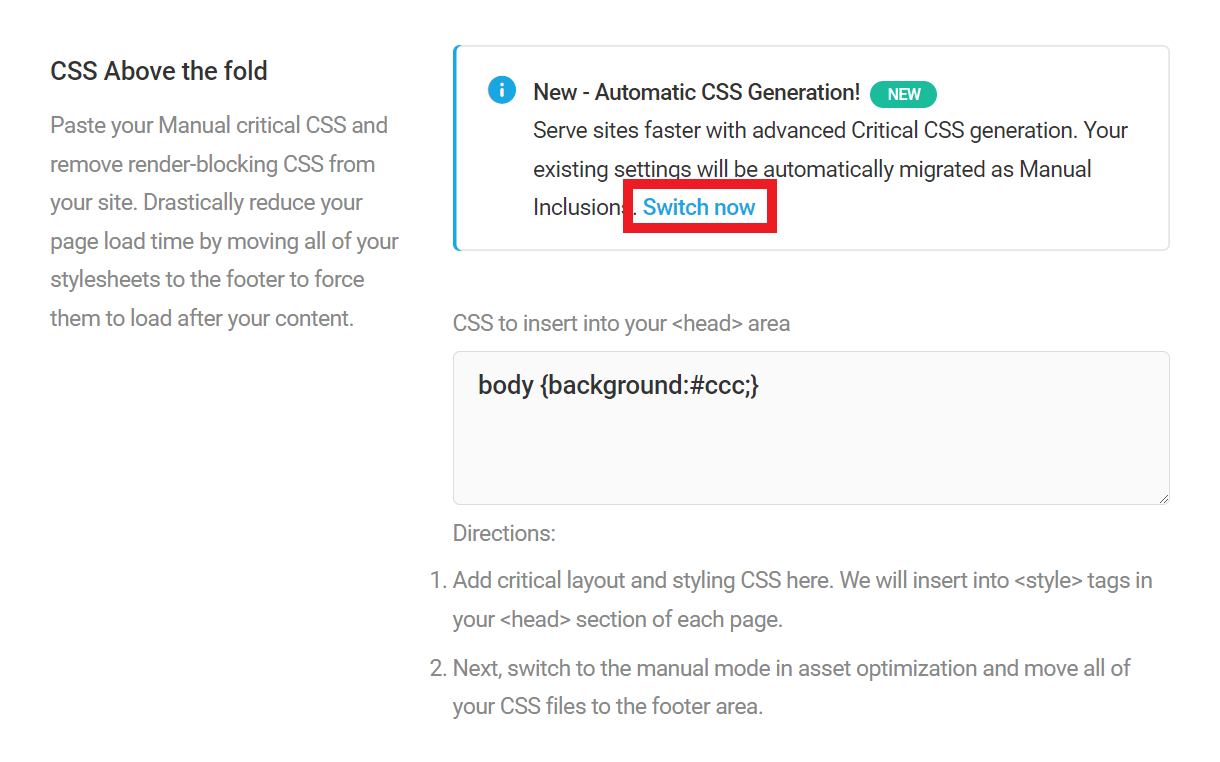
Task: Click the "your <head> section of each page" line
Action: (617, 619)
